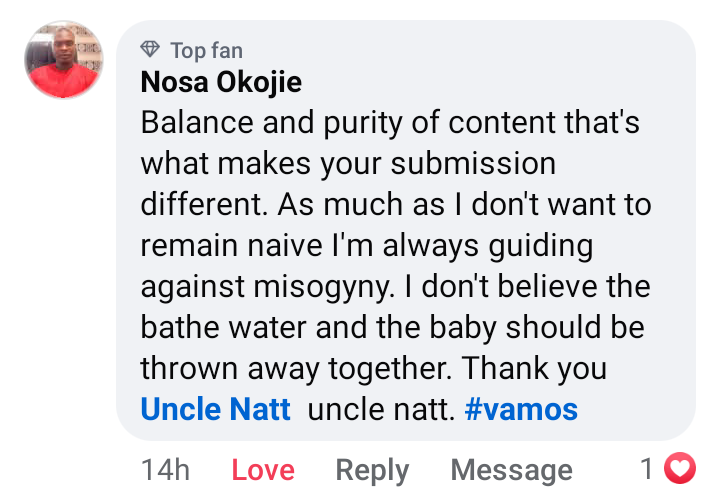Show the reaction count of 1

[x=646, y=467]
